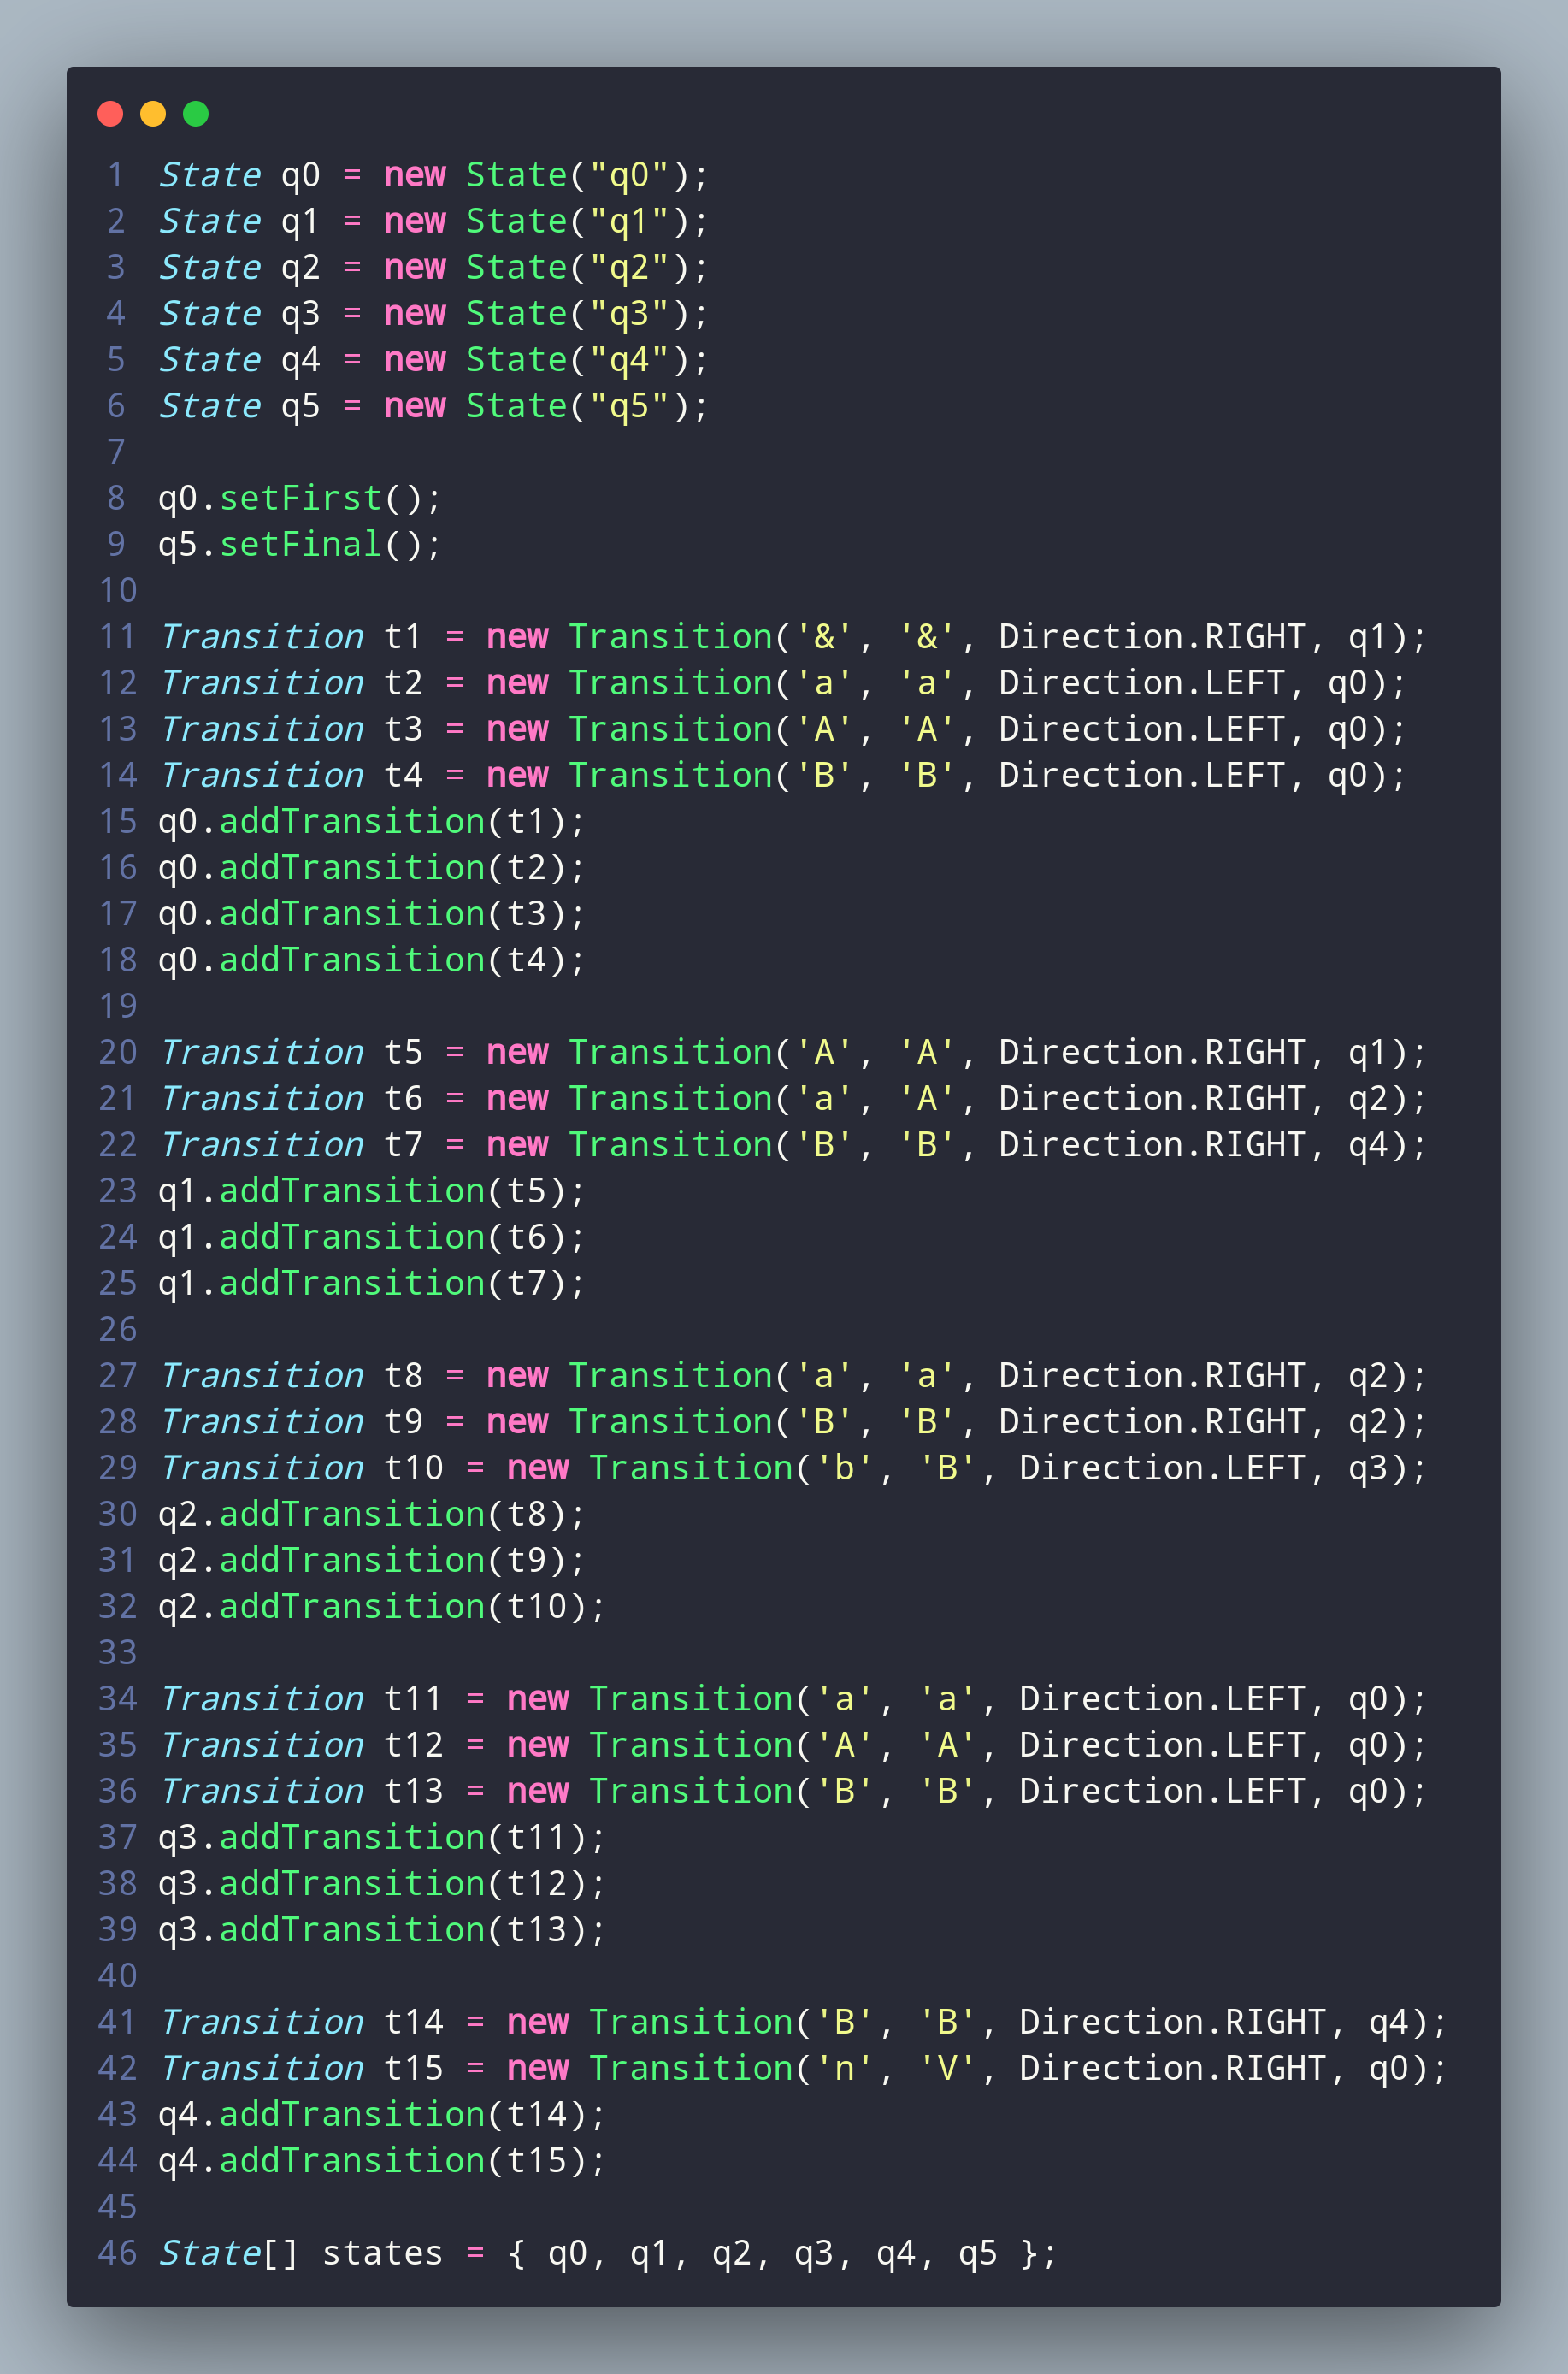Viewport: 1568px width, 2374px height.
Task: Click line number 11
Action: 118,637
